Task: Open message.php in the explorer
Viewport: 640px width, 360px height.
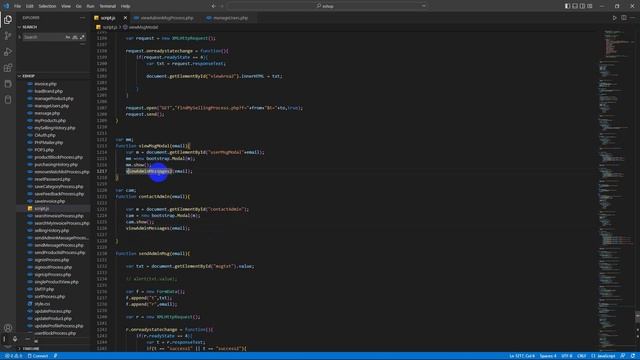Action: [x=47, y=113]
